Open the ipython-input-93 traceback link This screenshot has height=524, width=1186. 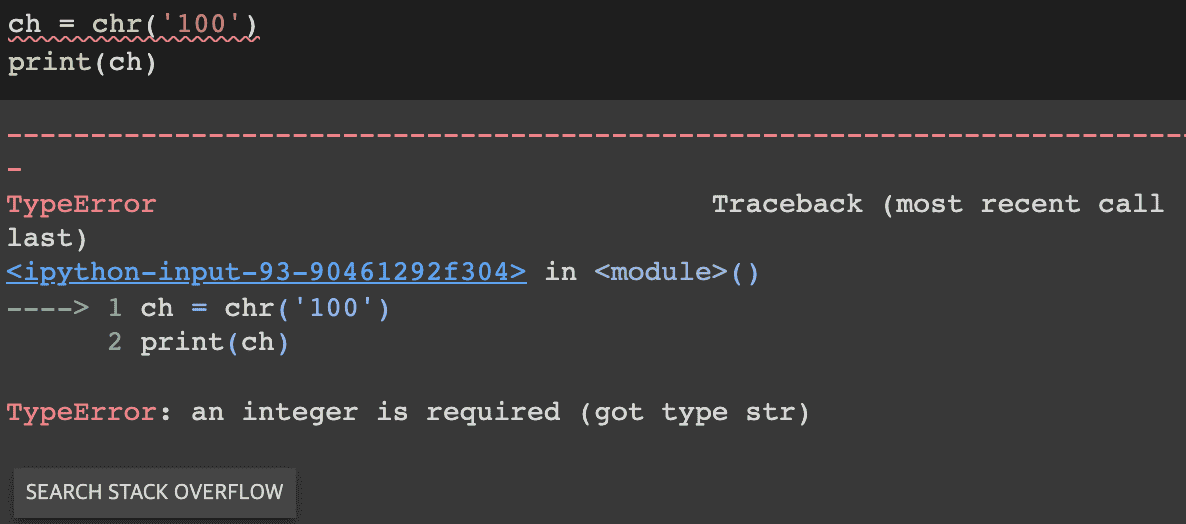266,272
